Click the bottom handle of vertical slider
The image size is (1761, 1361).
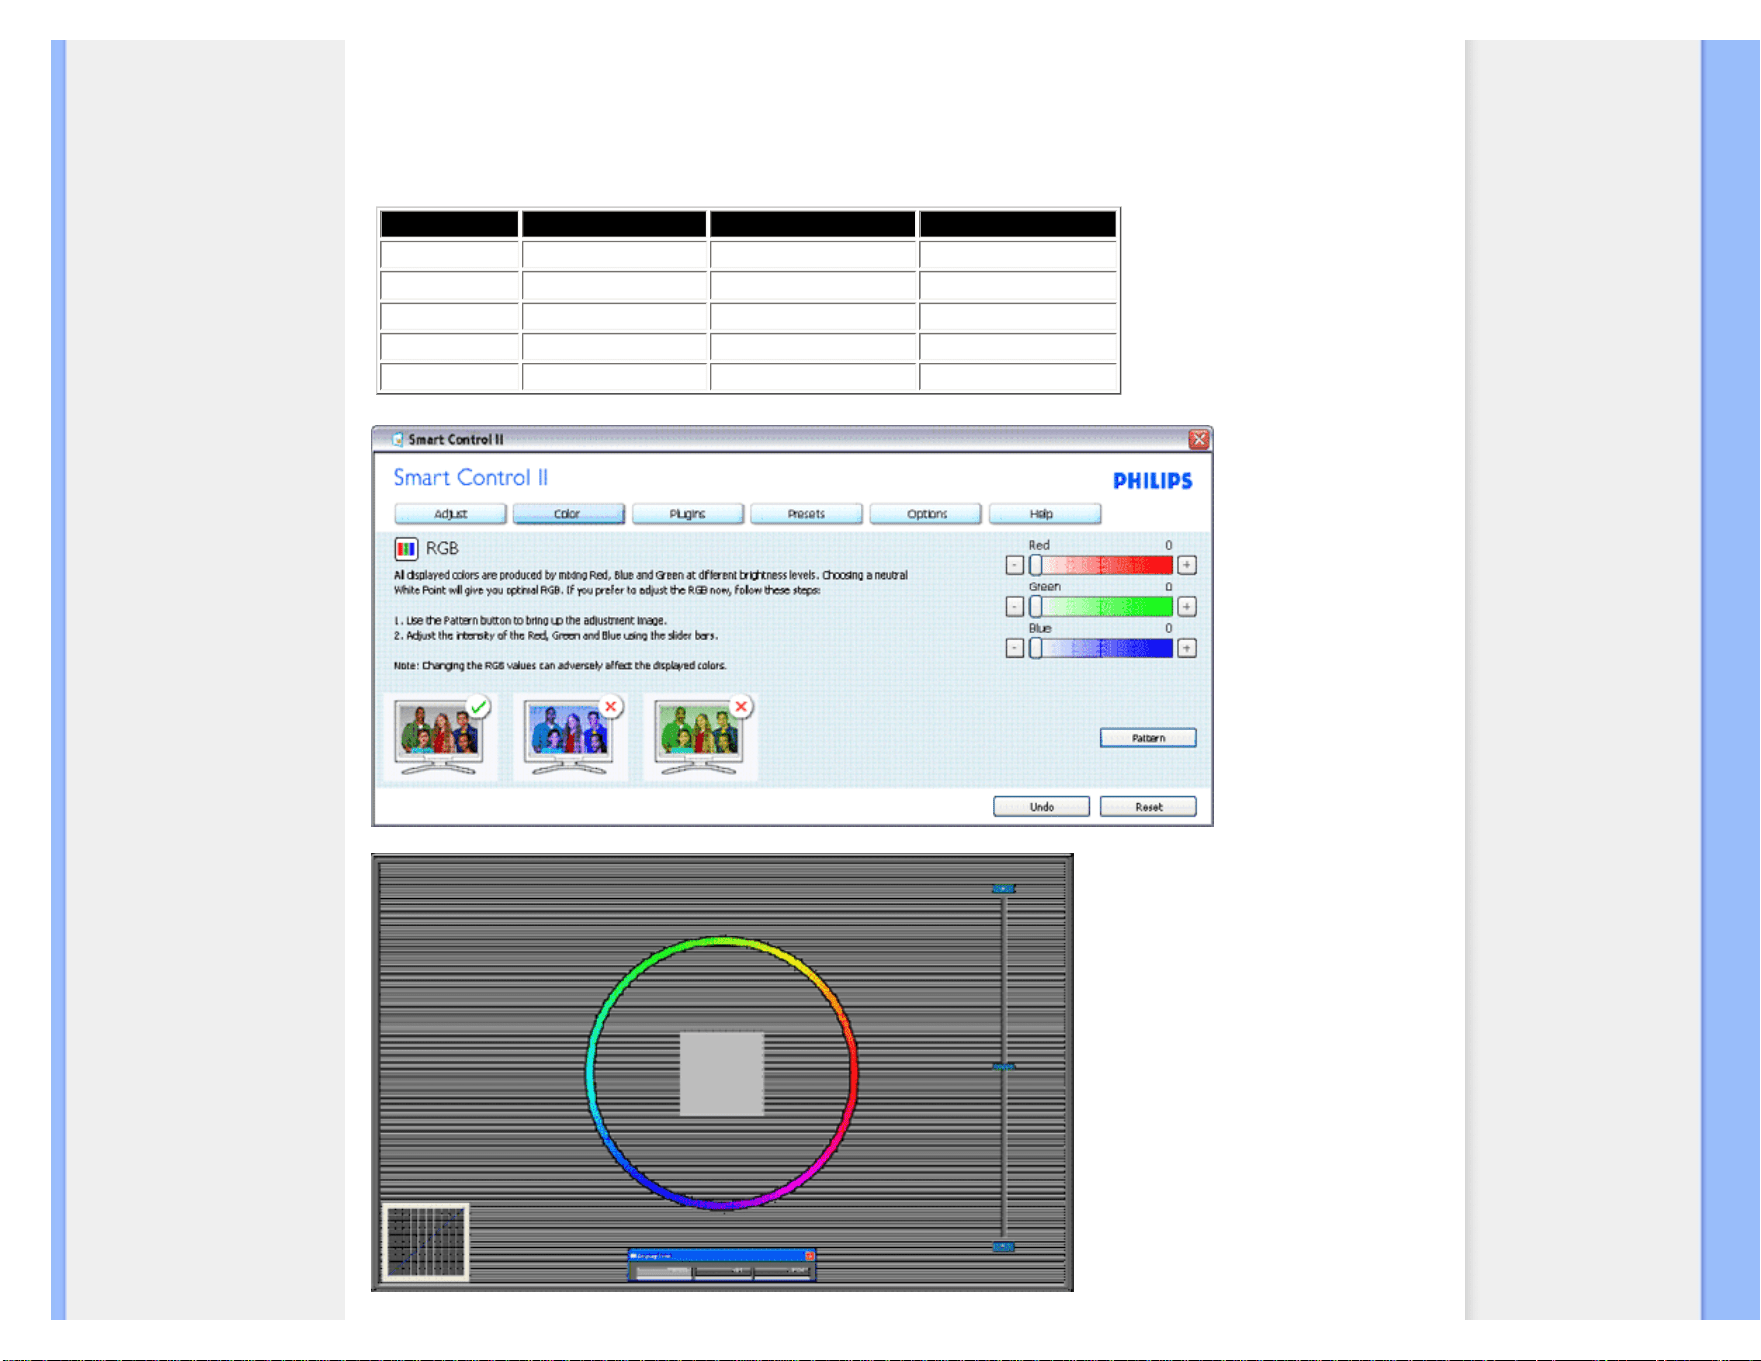point(1003,1247)
